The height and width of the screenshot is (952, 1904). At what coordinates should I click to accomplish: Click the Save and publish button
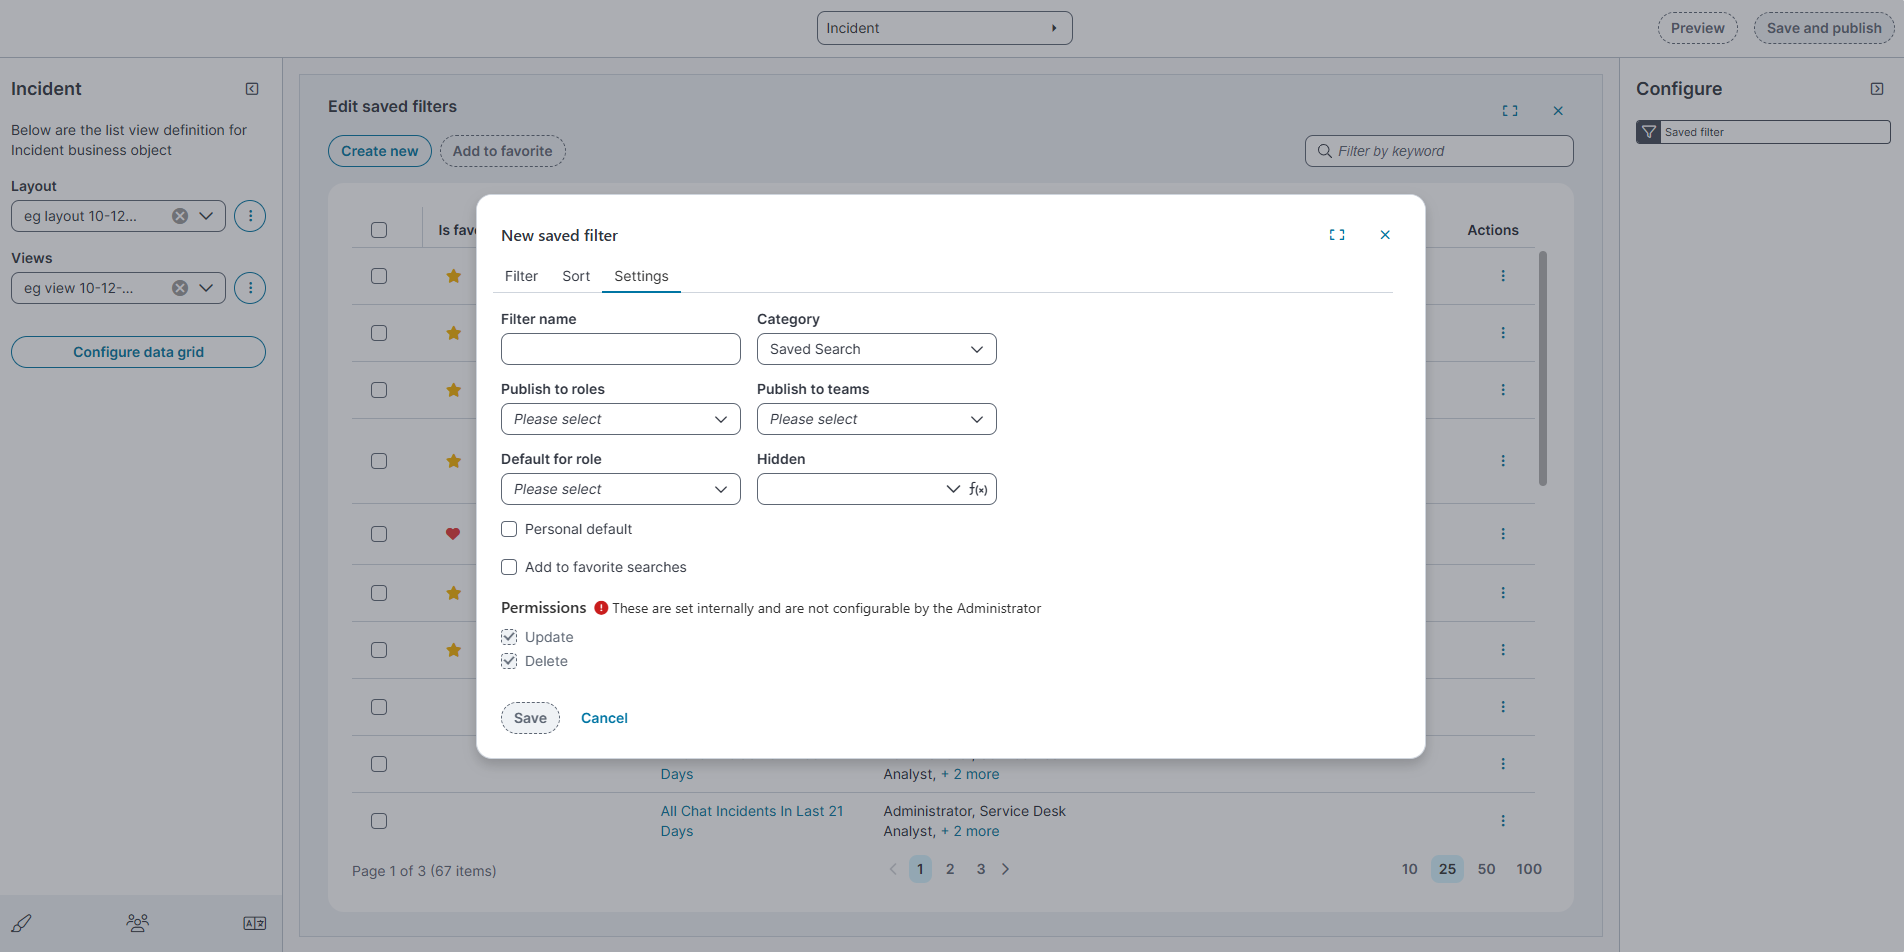[1823, 28]
